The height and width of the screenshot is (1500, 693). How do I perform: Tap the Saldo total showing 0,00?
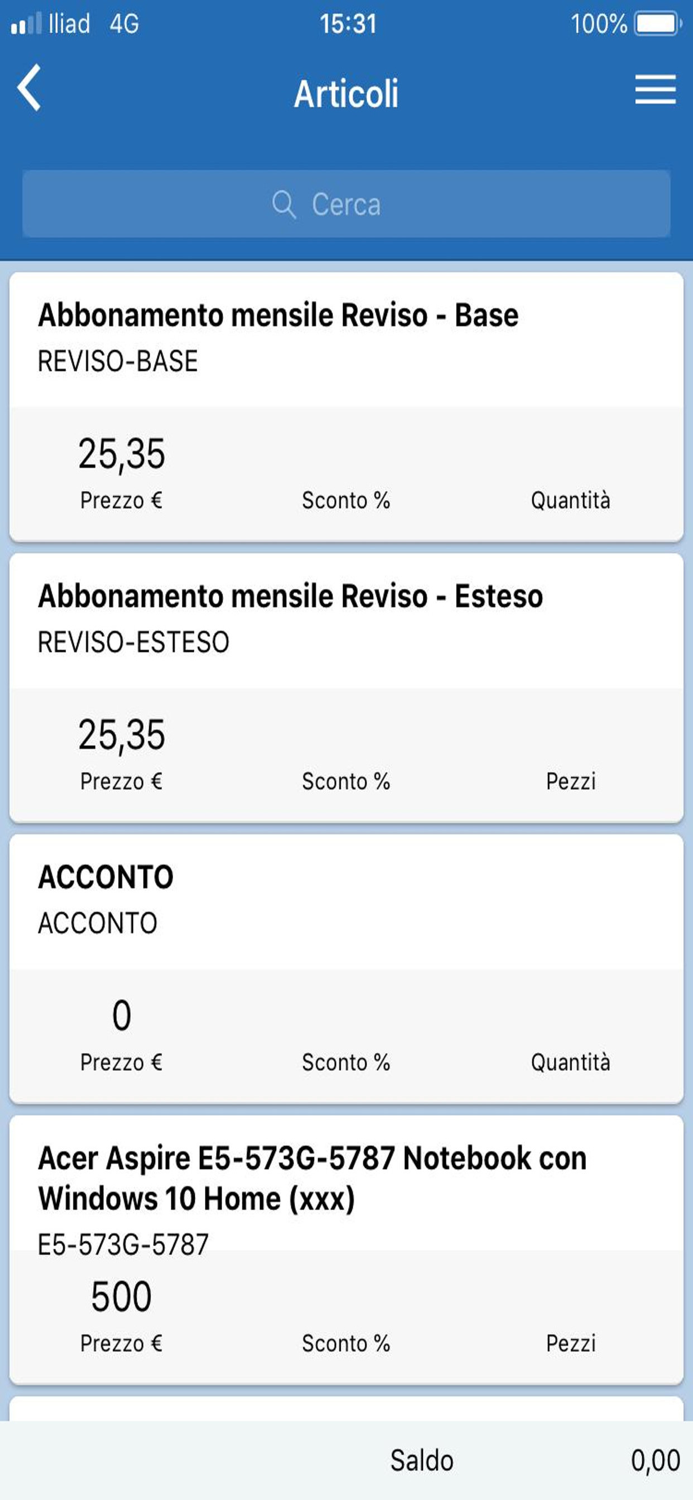655,1461
